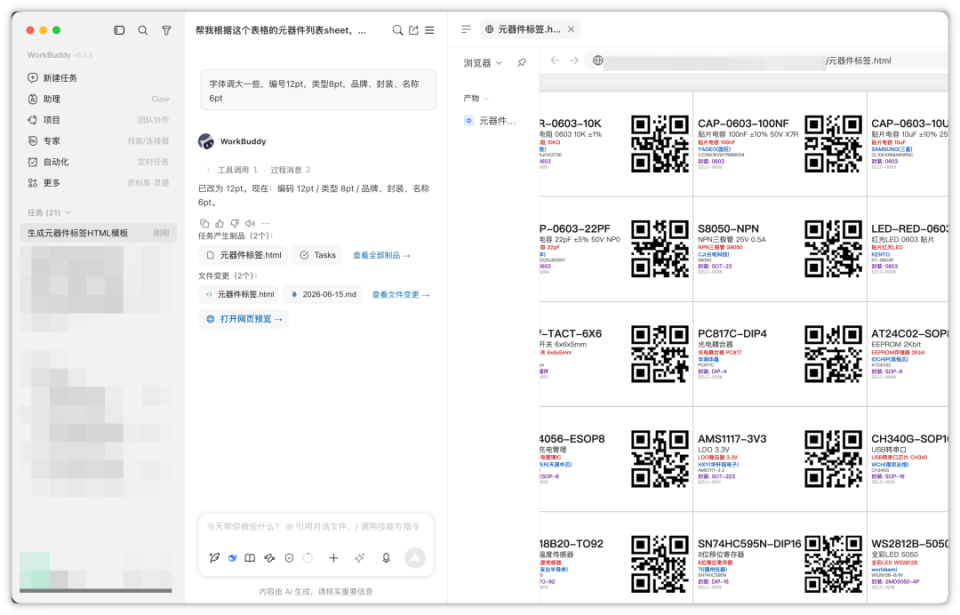
Task: Add attachment with plus icon
Action: (x=334, y=558)
